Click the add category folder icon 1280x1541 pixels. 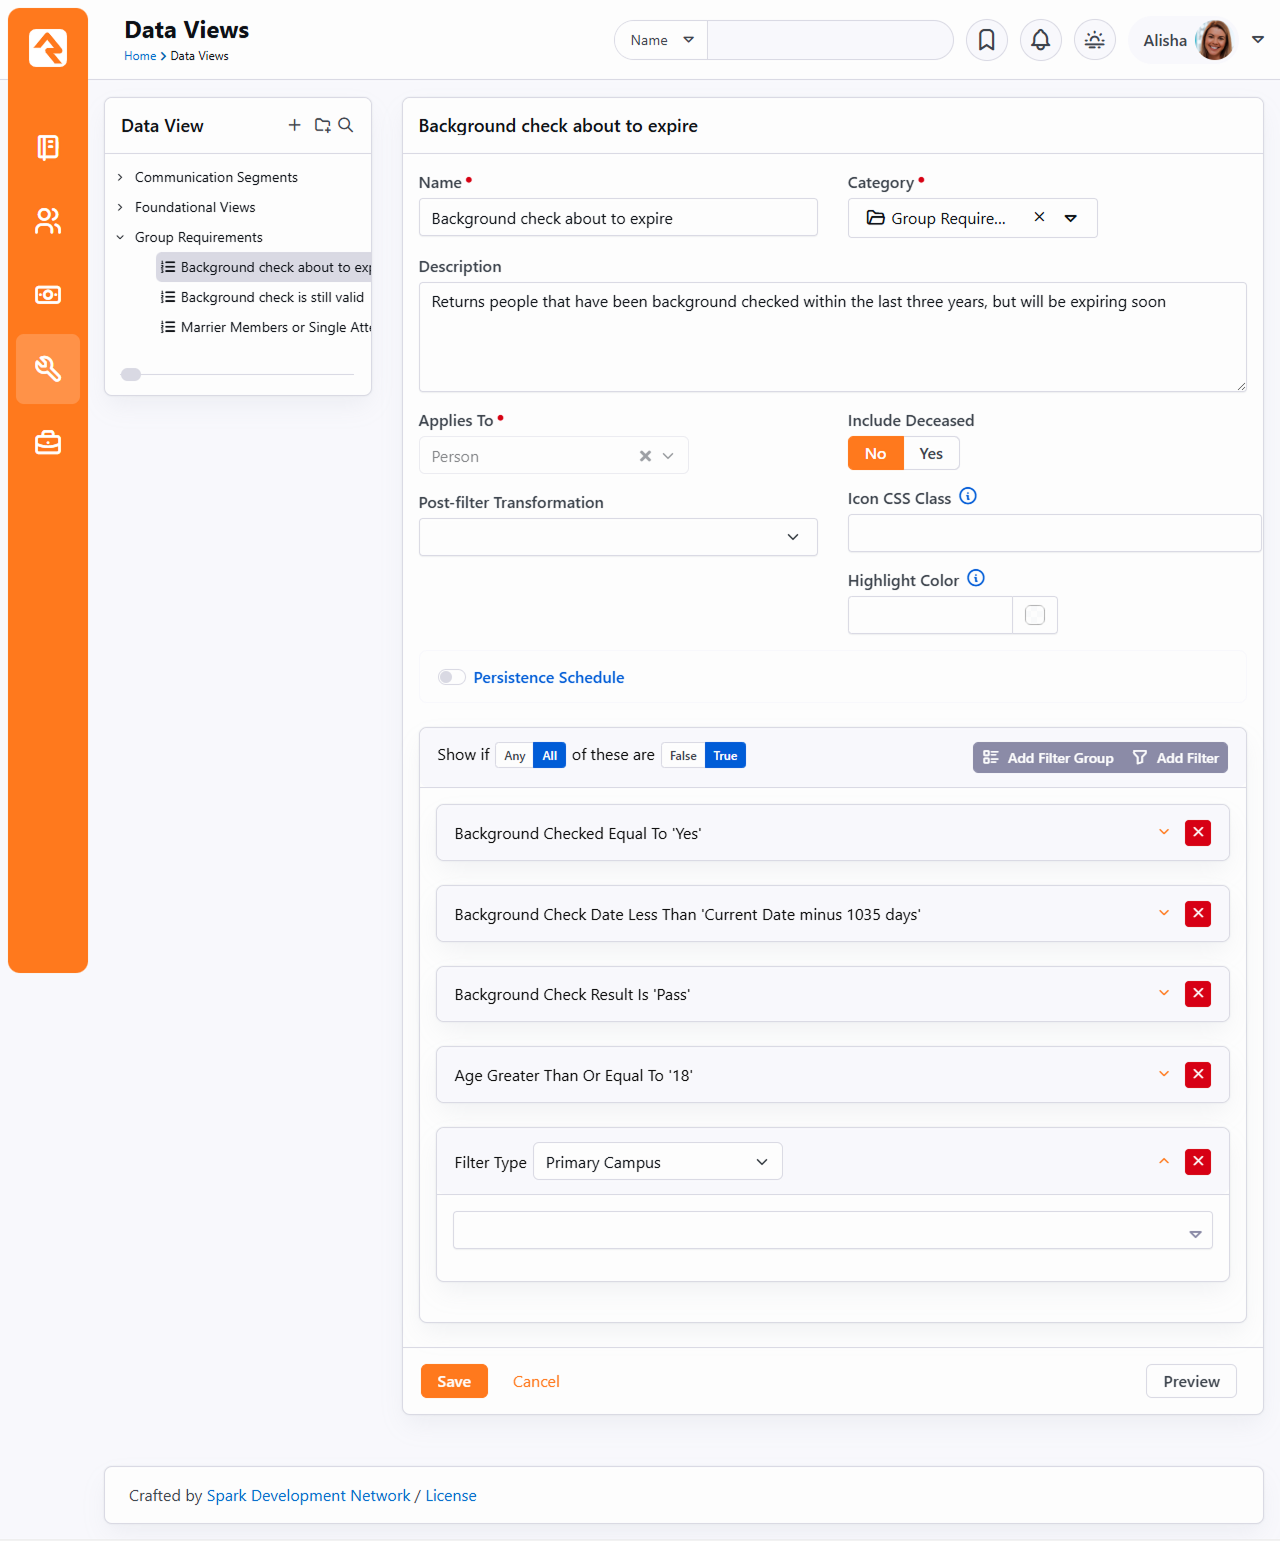pyautogui.click(x=322, y=125)
